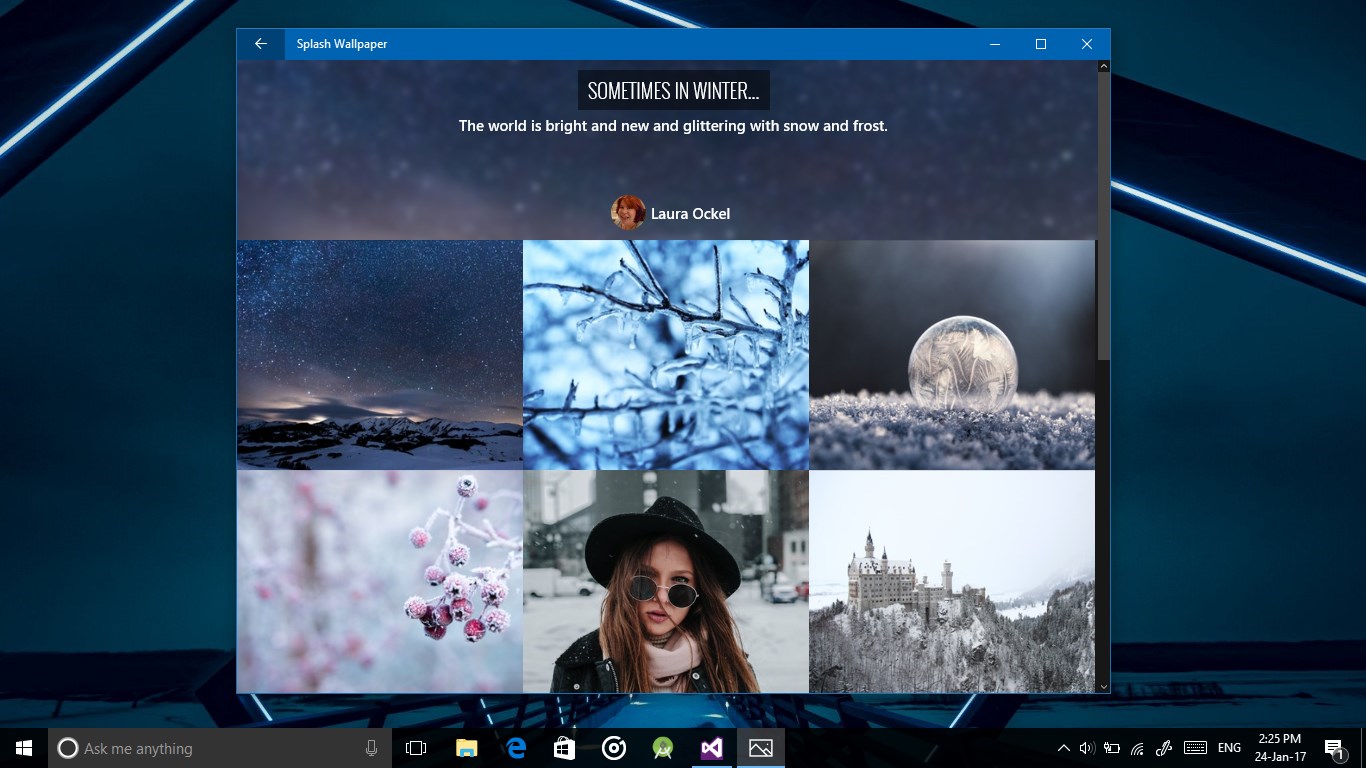
Task: Go back using the Splash Wallpaper arrow
Action: [261, 44]
